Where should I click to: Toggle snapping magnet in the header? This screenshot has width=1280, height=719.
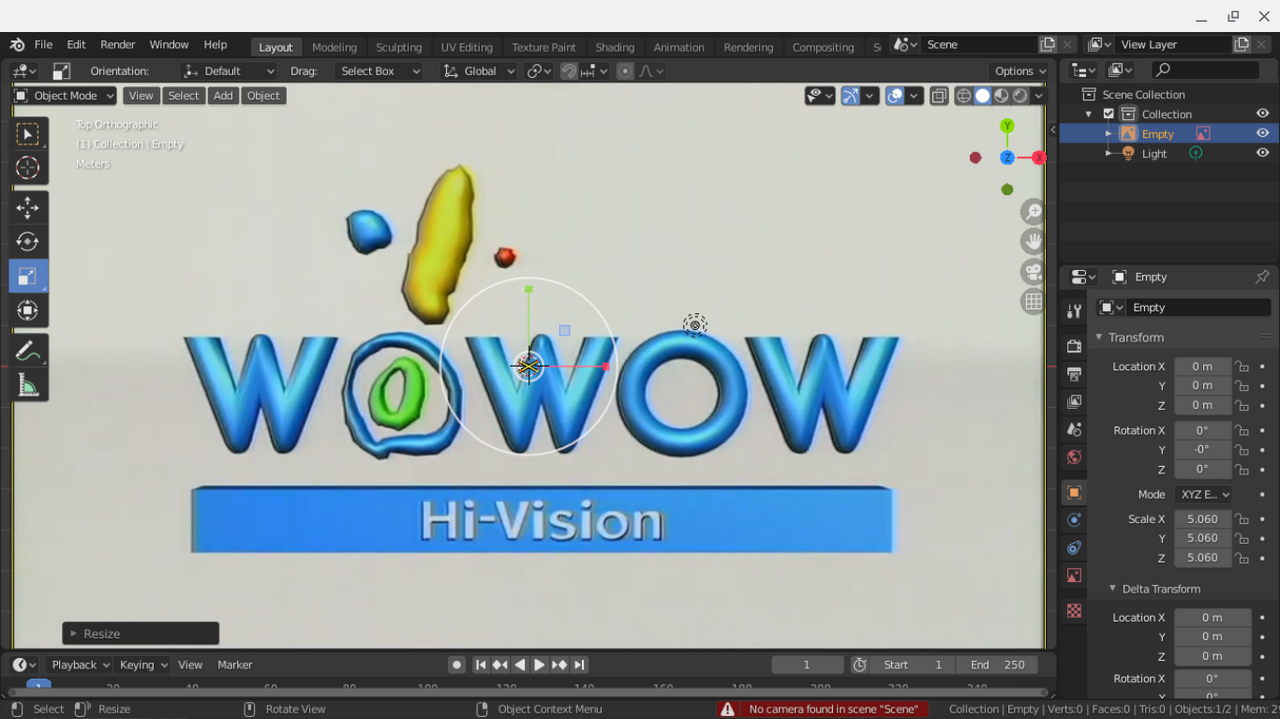(x=569, y=71)
